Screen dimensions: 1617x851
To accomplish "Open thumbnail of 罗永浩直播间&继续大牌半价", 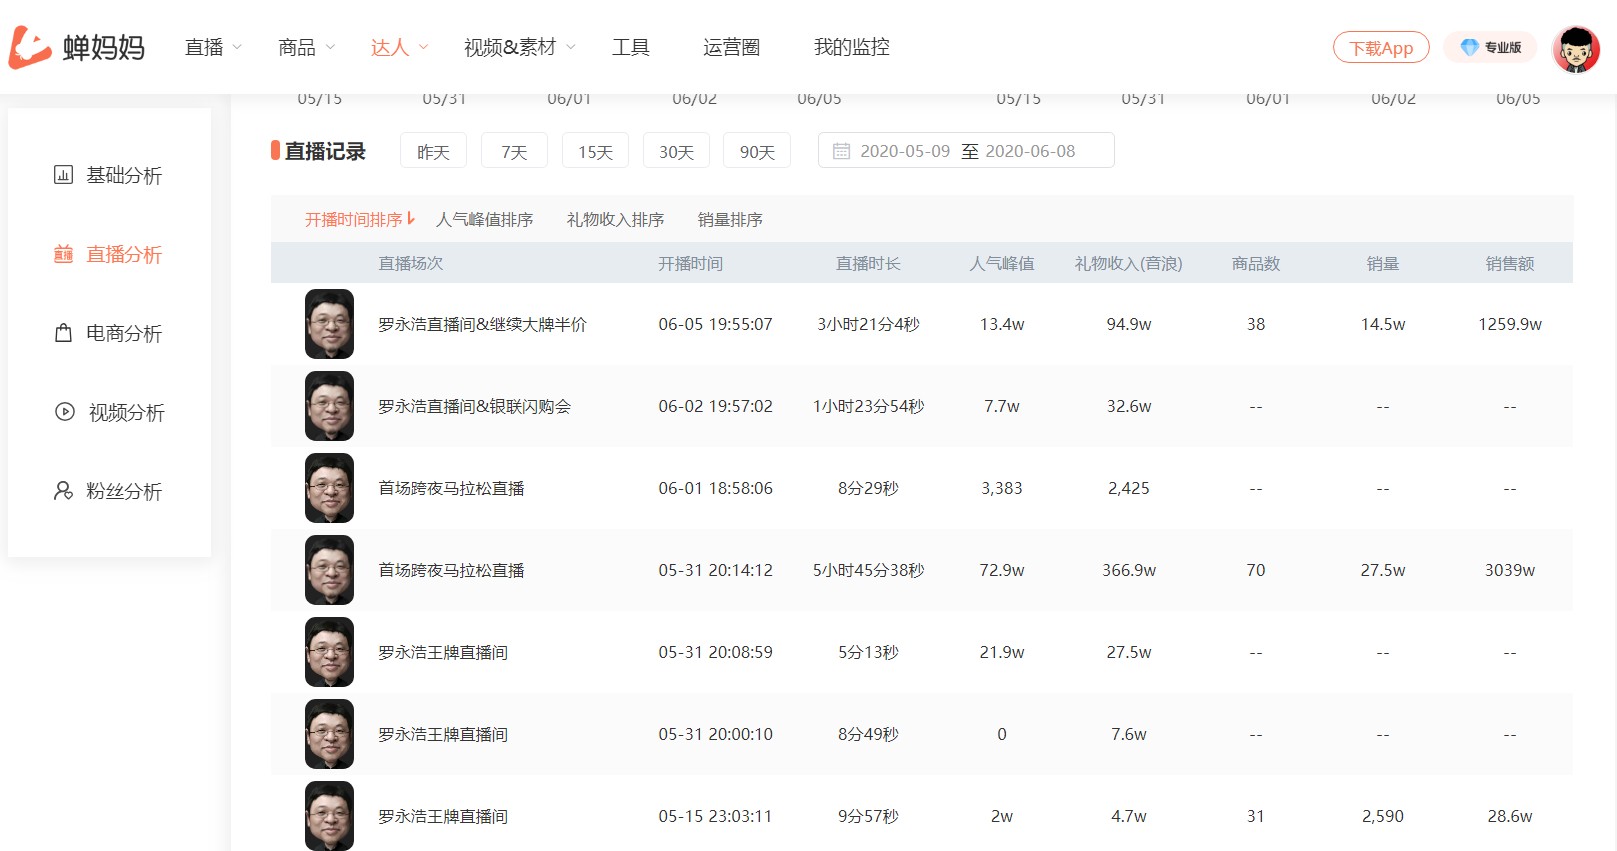I will (329, 324).
